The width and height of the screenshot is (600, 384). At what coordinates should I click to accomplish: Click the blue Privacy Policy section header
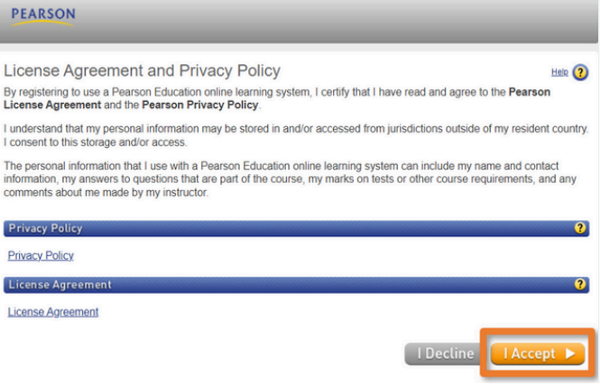tap(296, 228)
